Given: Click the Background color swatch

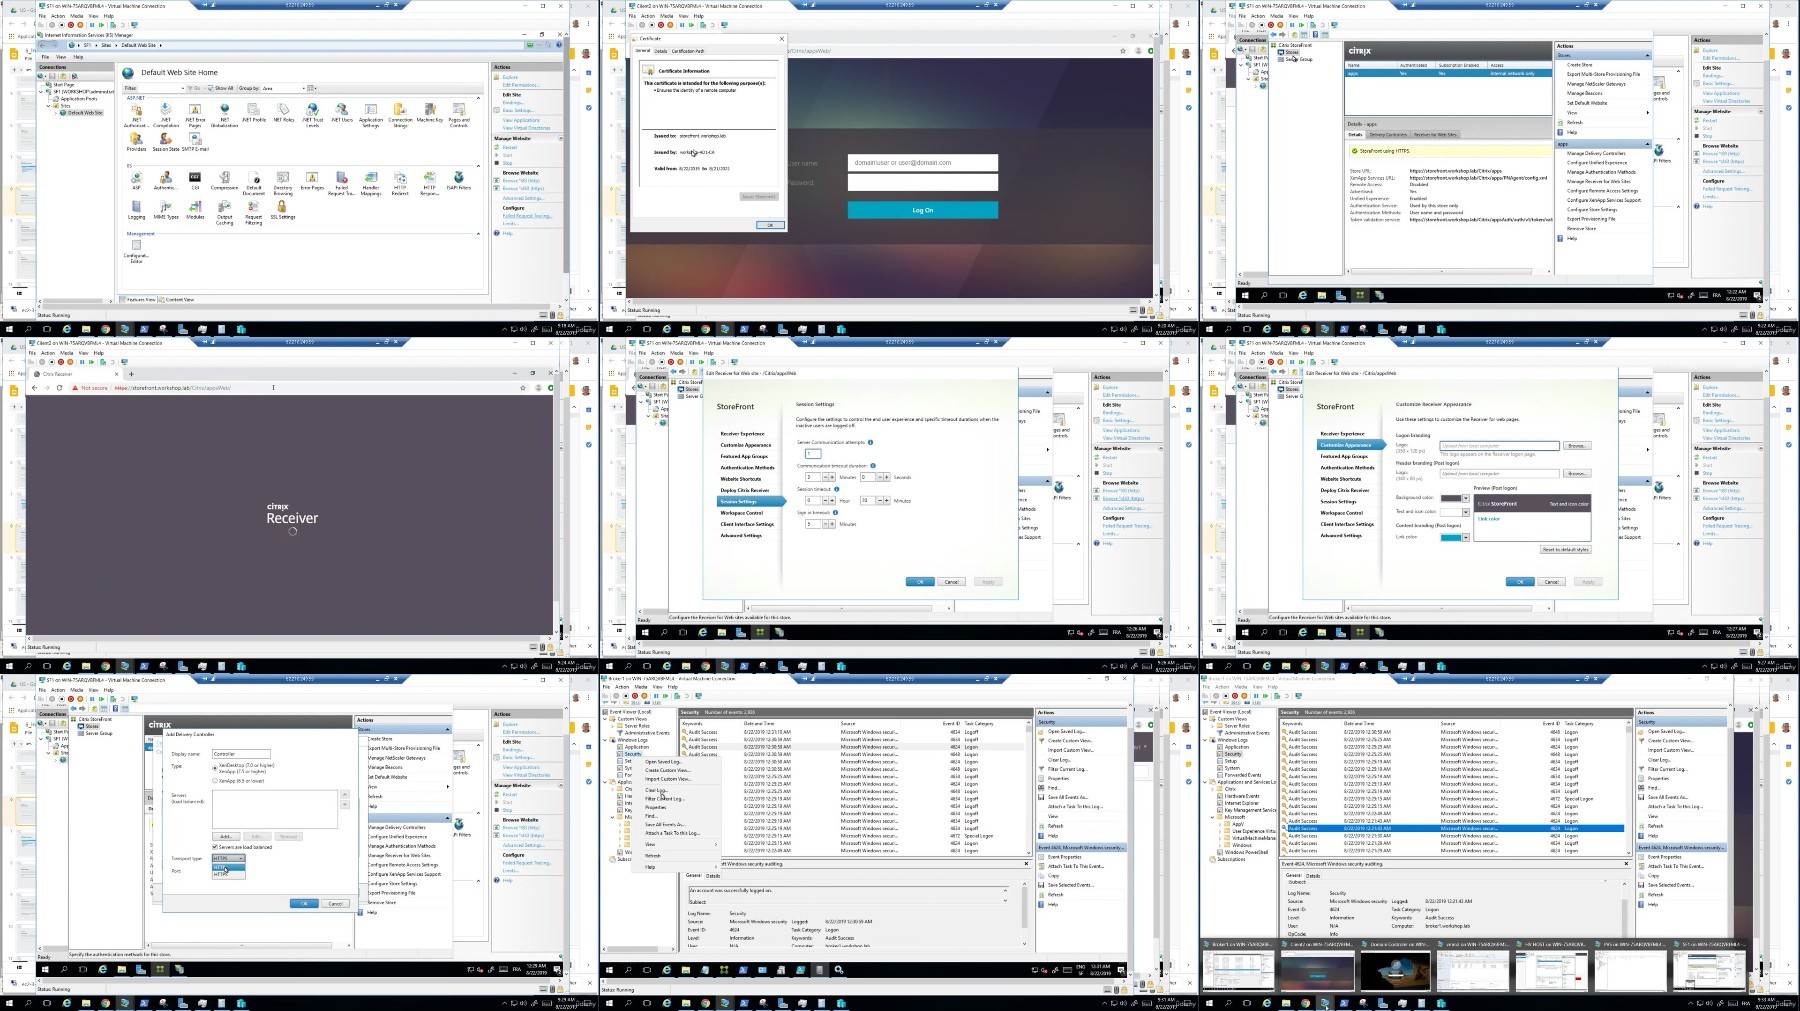Looking at the screenshot, I should 1451,498.
